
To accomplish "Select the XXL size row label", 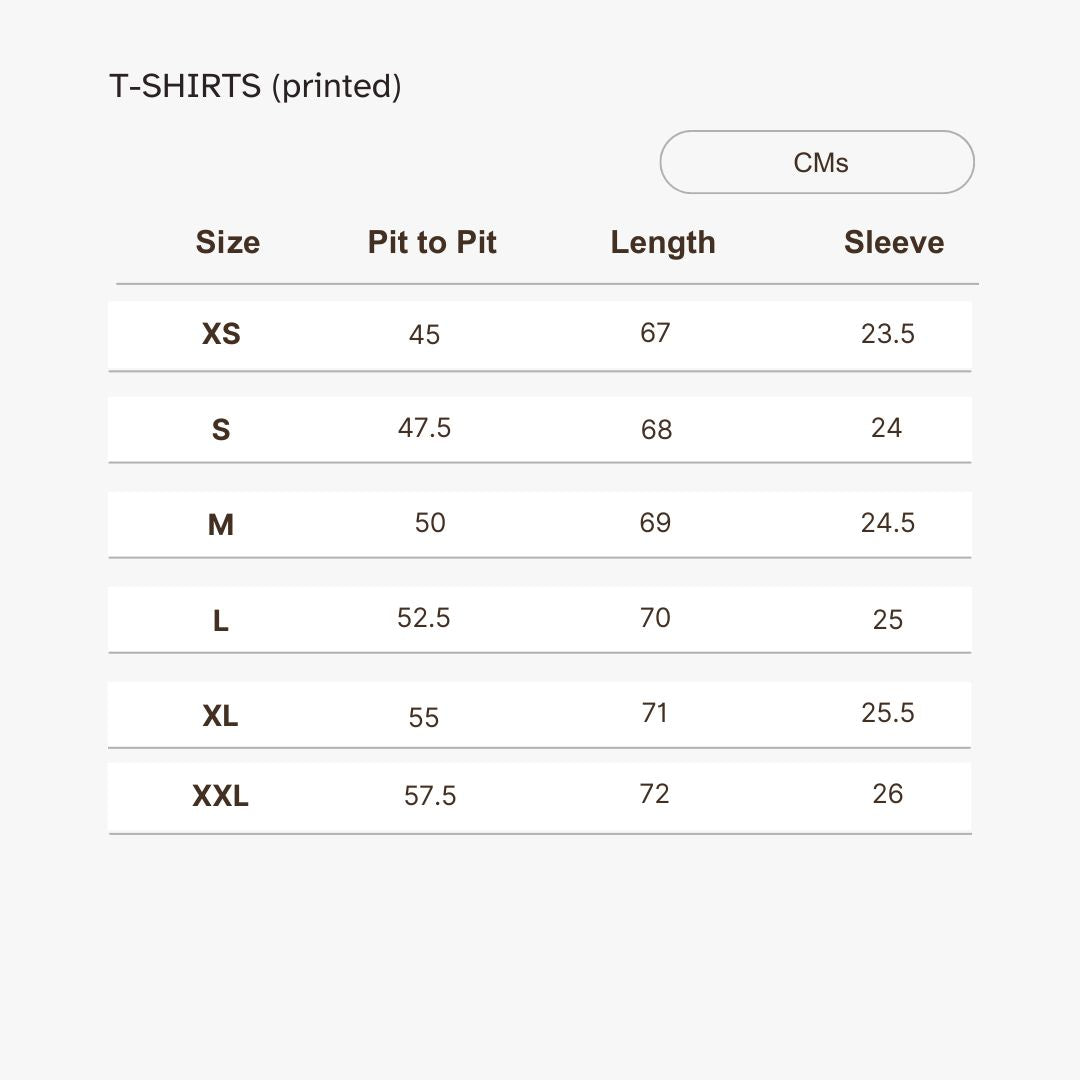I will (221, 796).
